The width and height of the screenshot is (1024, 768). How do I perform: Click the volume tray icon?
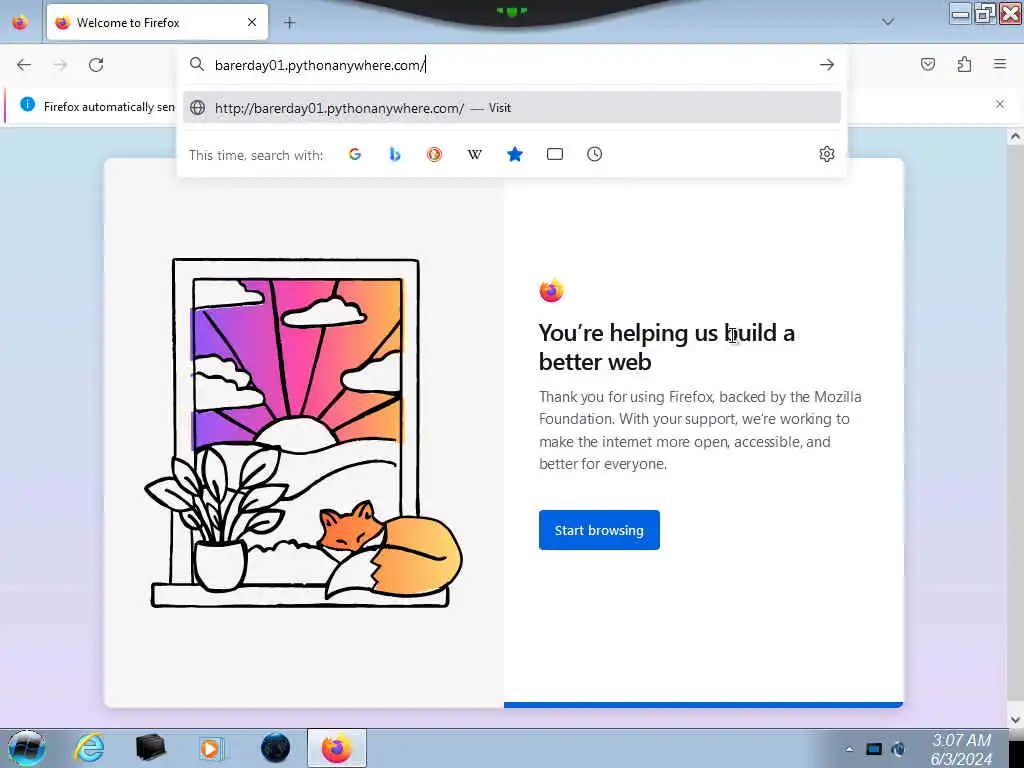click(x=899, y=749)
